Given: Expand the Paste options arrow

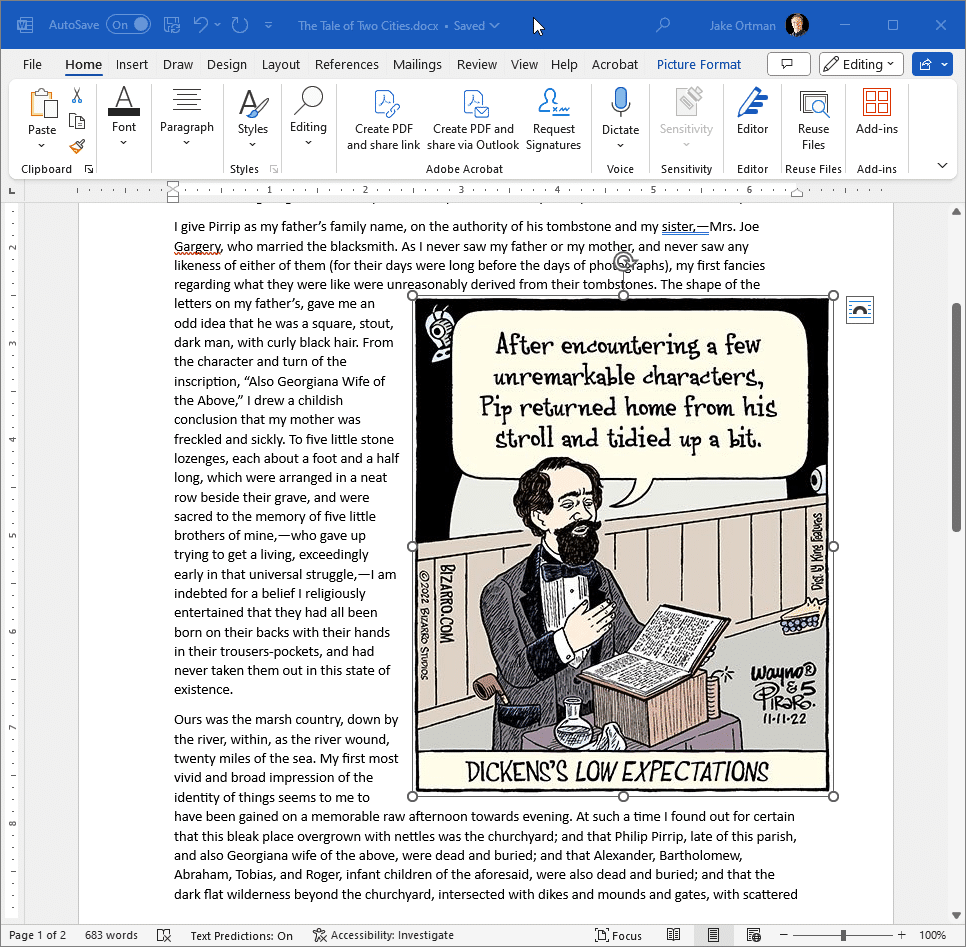Looking at the screenshot, I should 42,145.
